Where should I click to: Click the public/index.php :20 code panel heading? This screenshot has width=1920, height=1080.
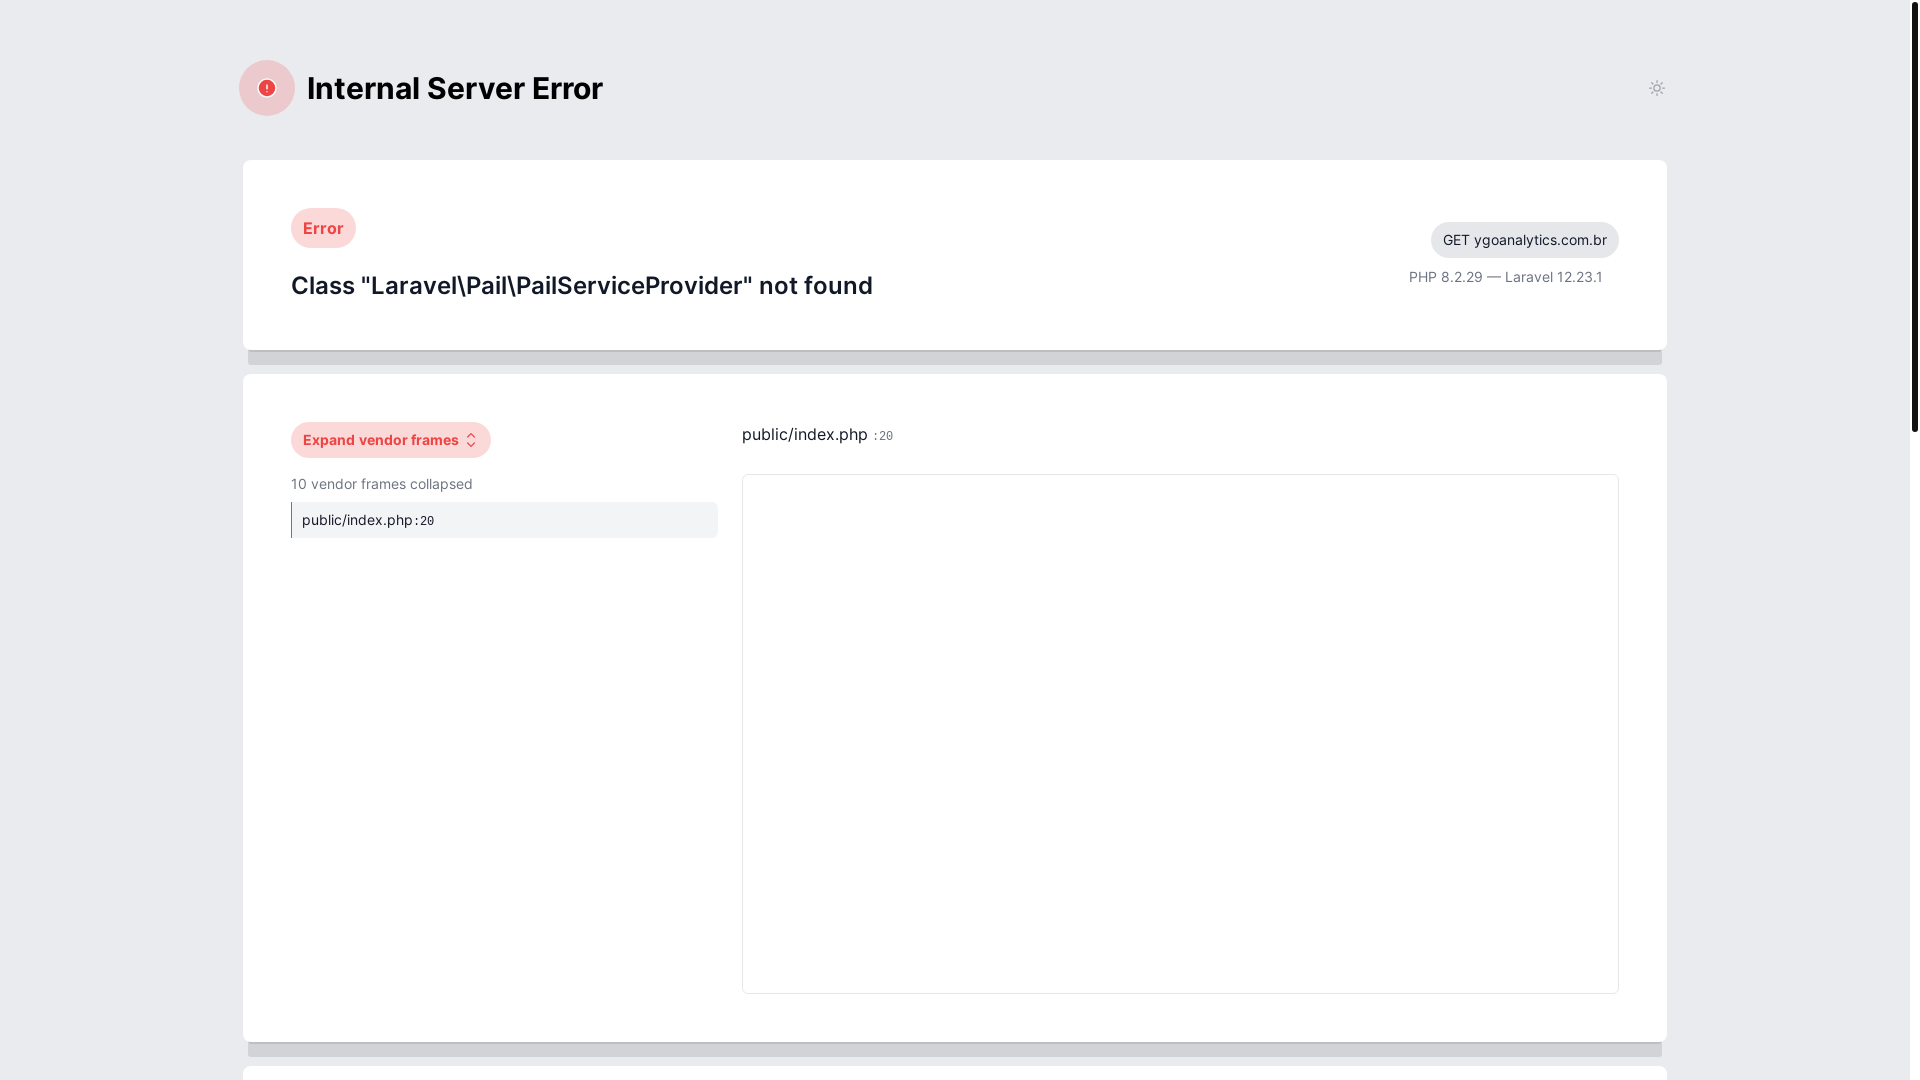click(x=817, y=434)
